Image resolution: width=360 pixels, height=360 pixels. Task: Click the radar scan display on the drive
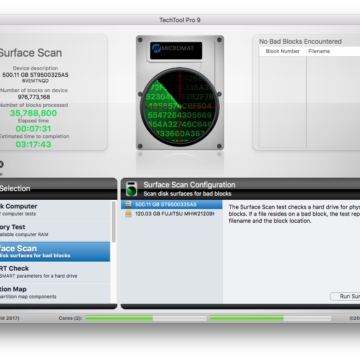coord(180,107)
